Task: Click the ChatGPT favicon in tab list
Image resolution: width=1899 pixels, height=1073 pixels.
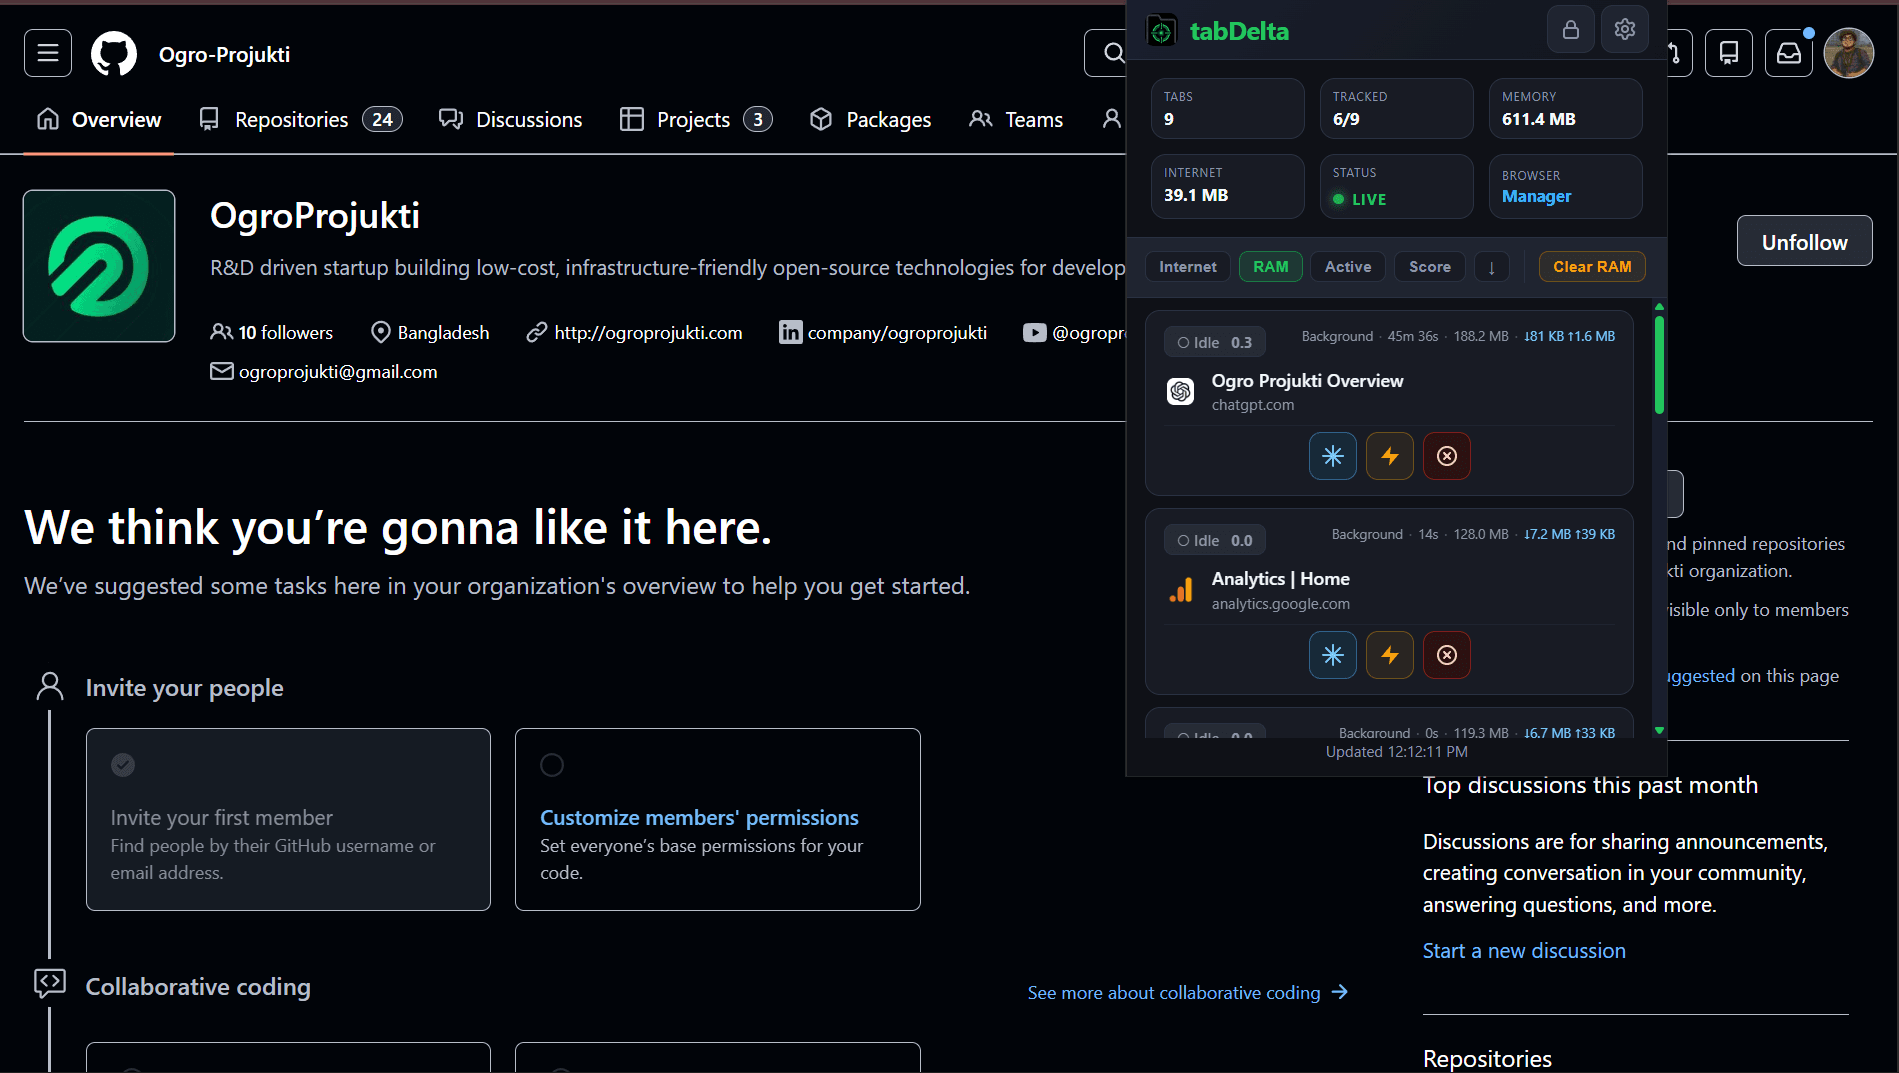Action: [1181, 391]
